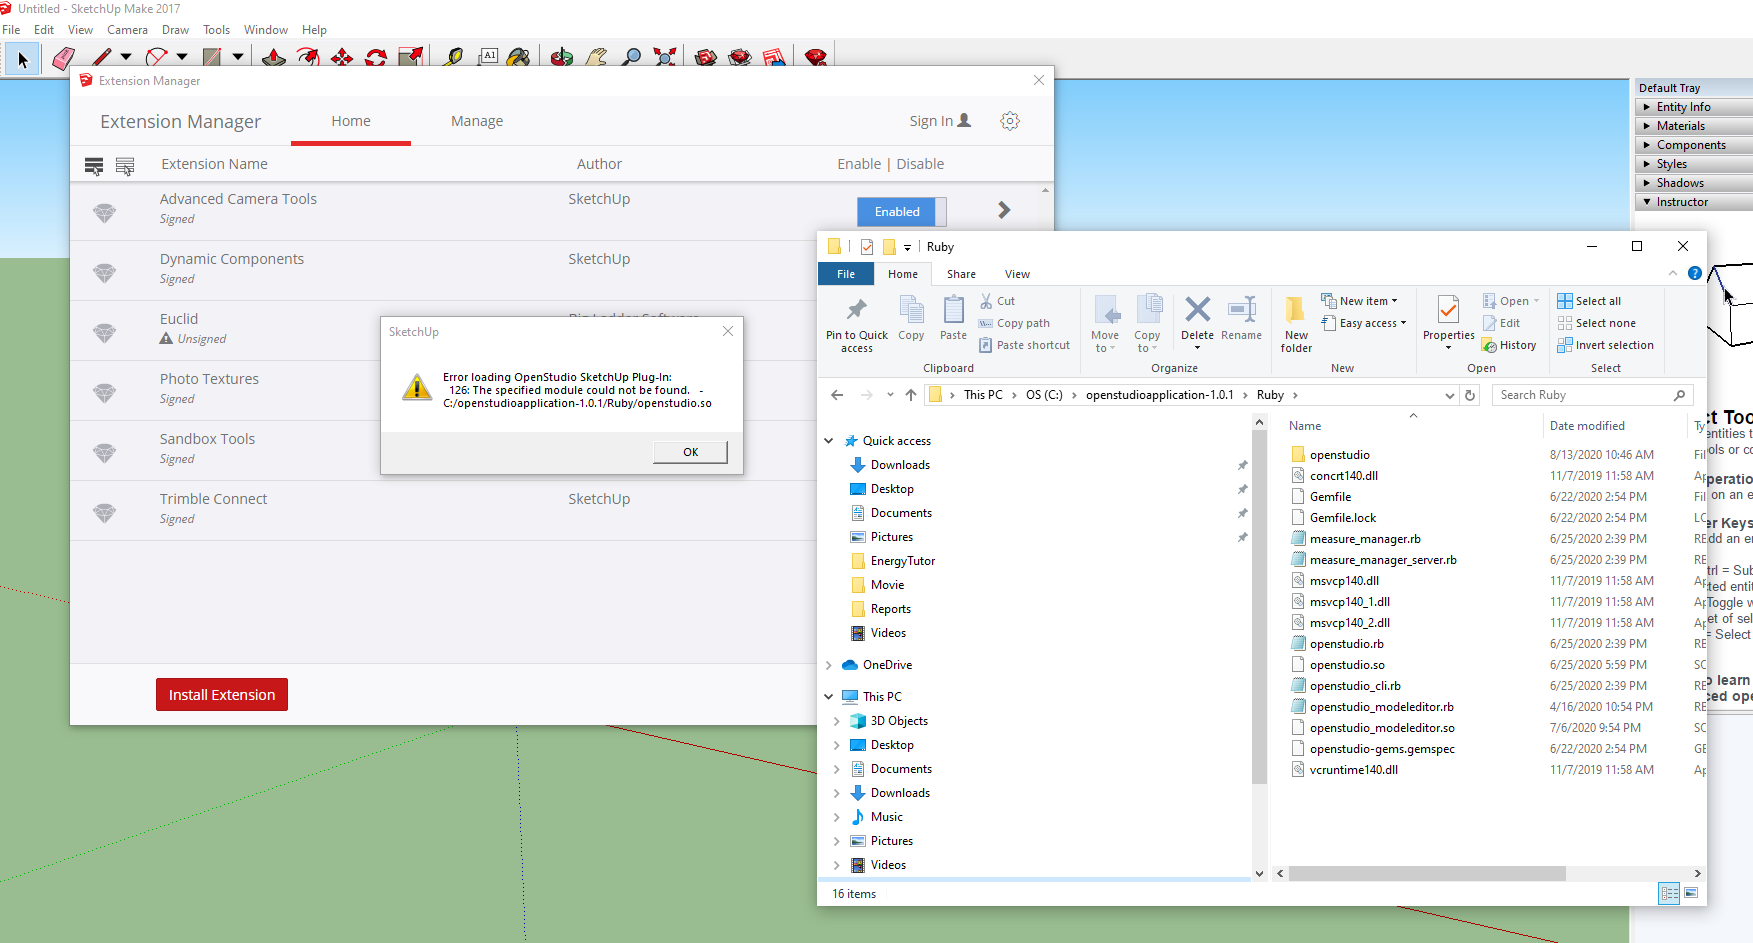Toggle Advanced Camera Tools Enabled switch
This screenshot has height=943, width=1753.
tap(901, 211)
